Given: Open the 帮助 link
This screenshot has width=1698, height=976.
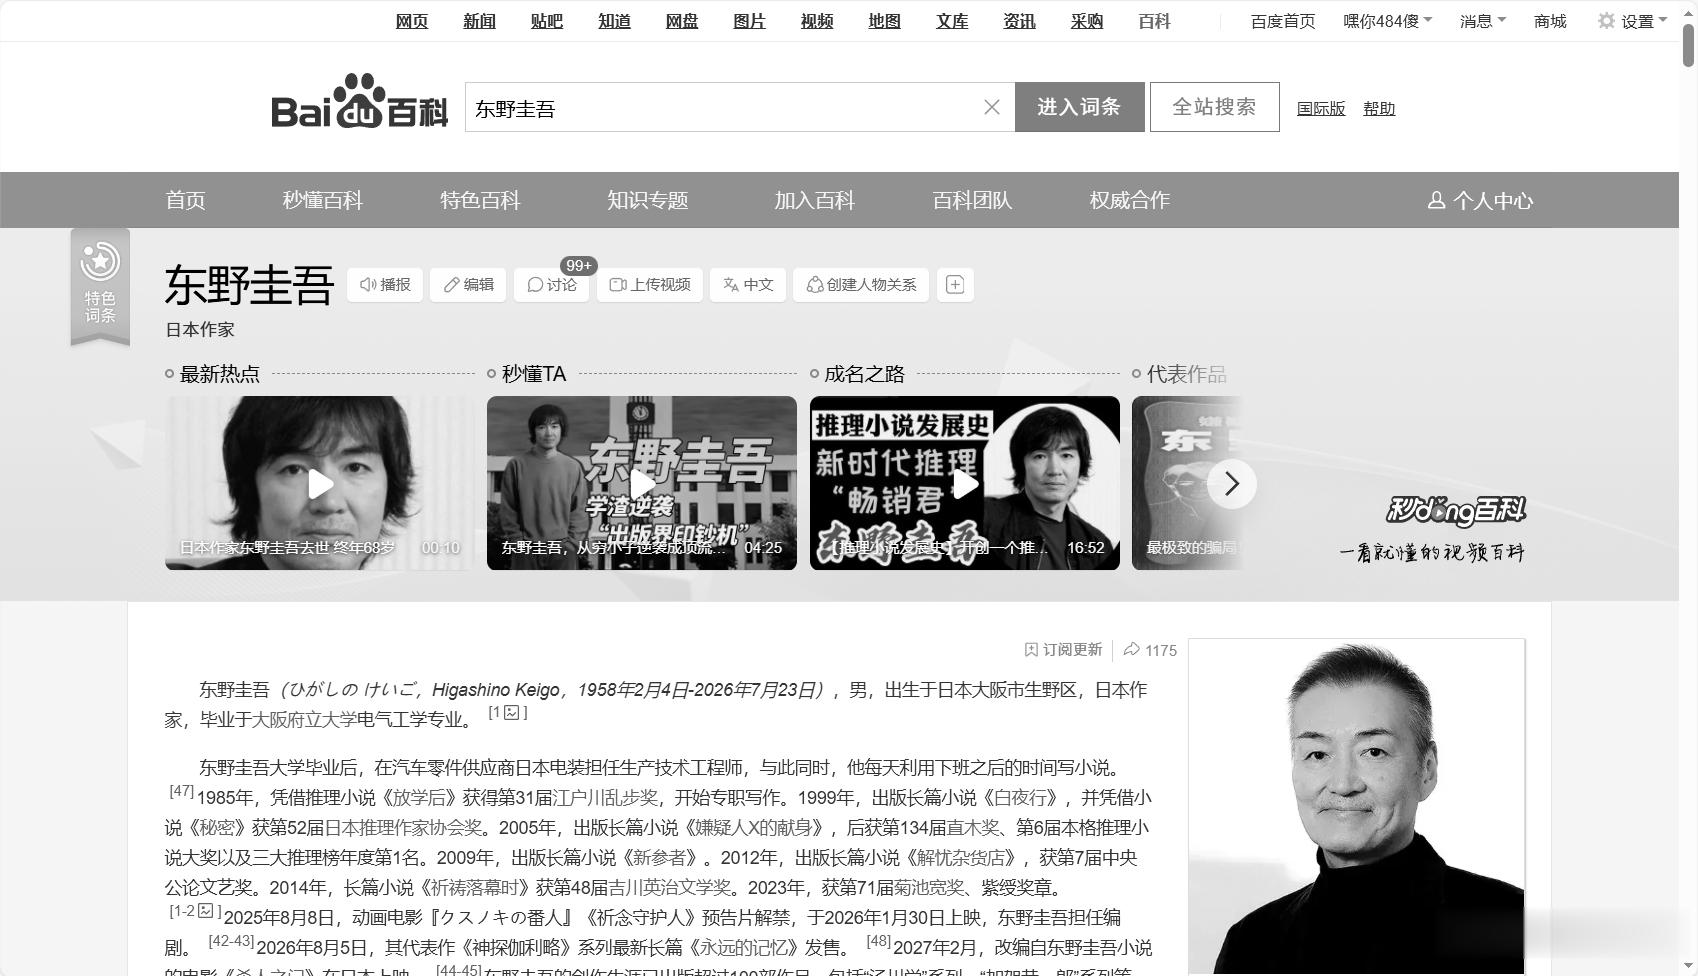Looking at the screenshot, I should point(1379,108).
